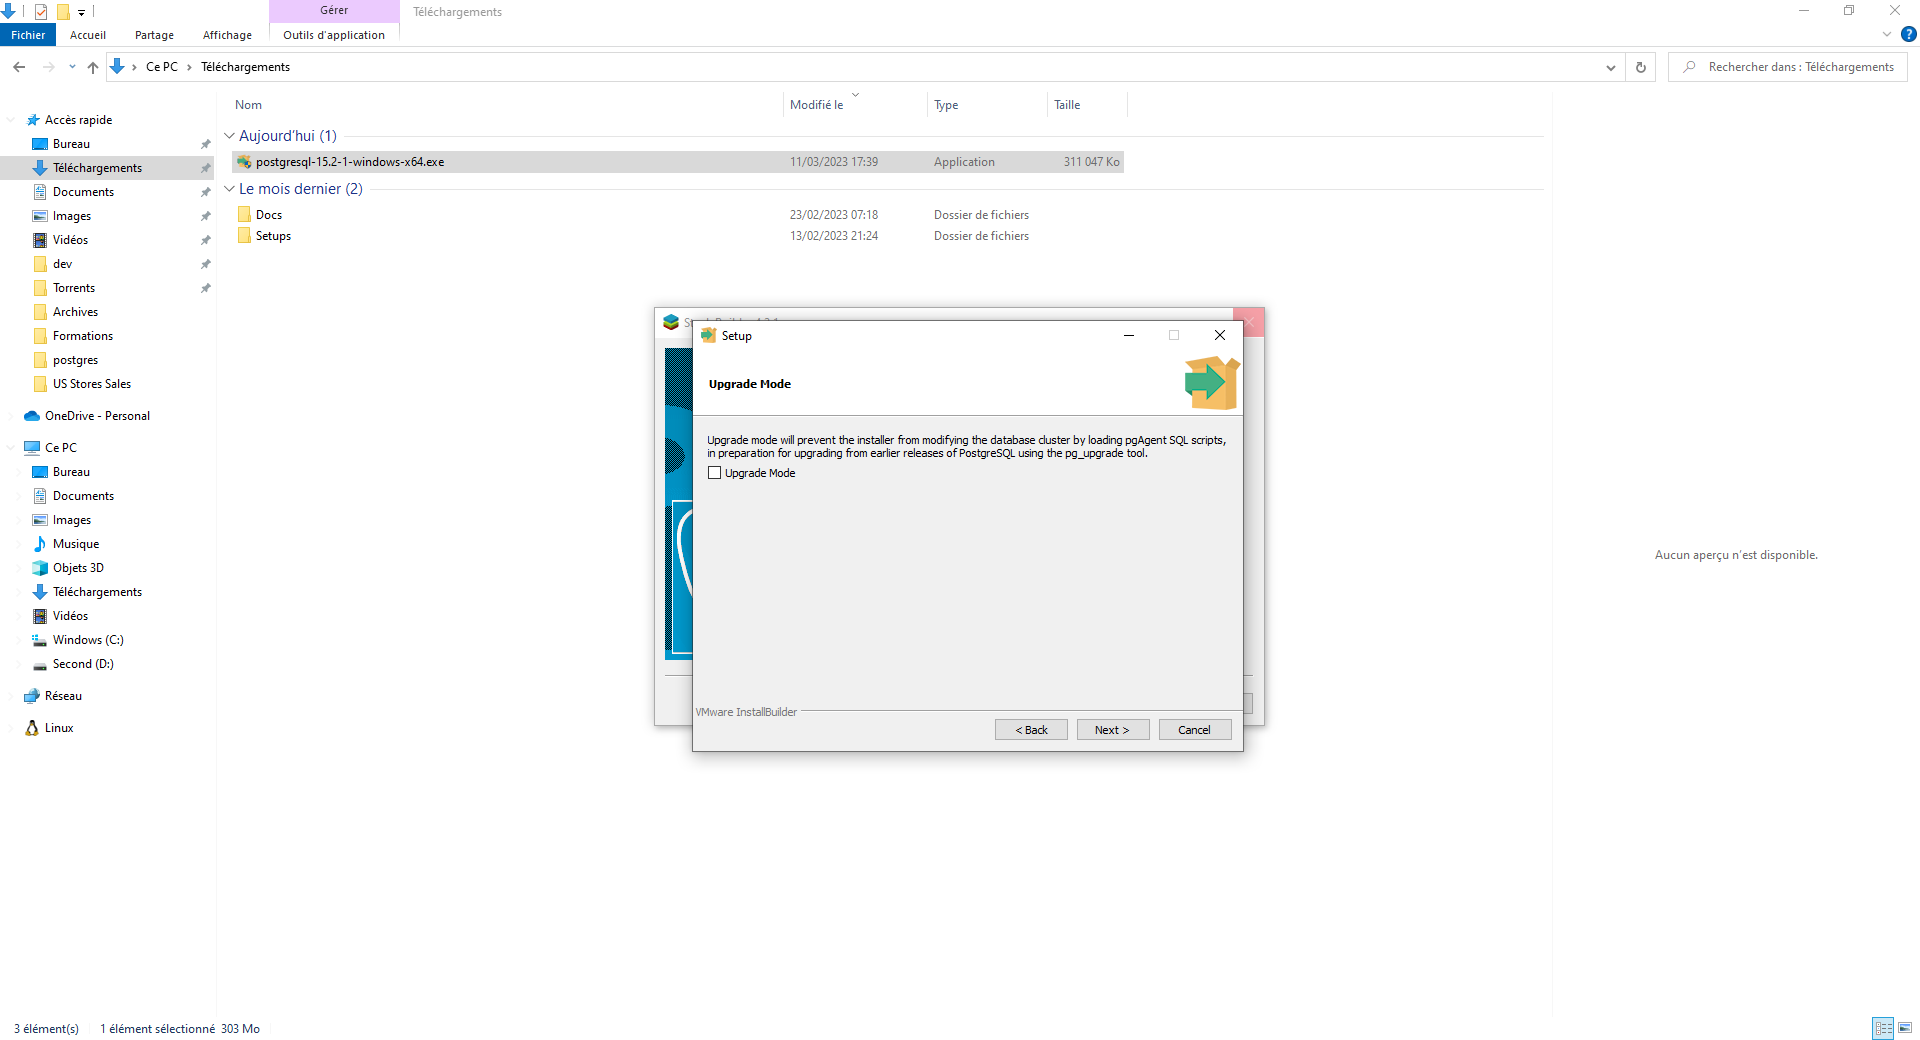Open the postgres folder in sidebar
Image resolution: width=1920 pixels, height=1040 pixels.
click(75, 360)
